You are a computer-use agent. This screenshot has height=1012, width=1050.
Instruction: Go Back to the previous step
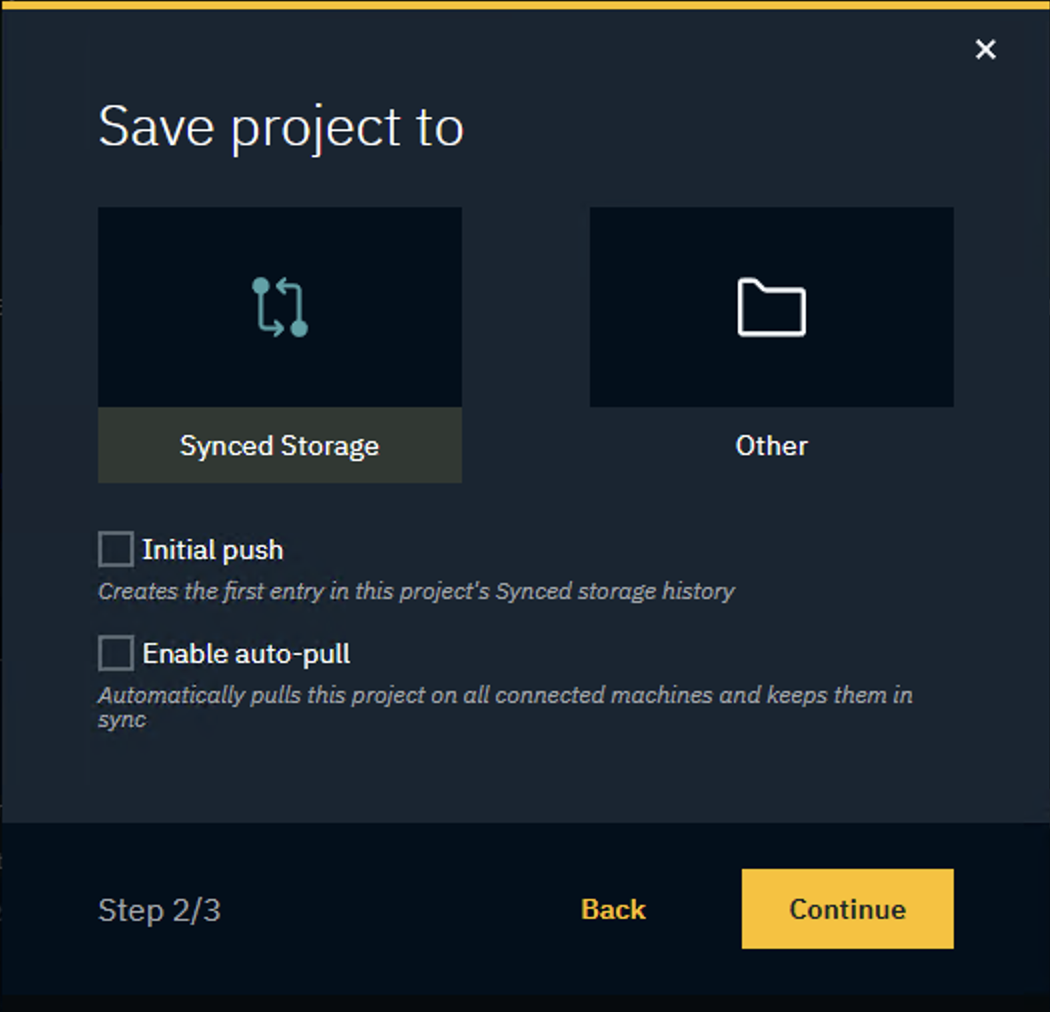click(x=612, y=909)
